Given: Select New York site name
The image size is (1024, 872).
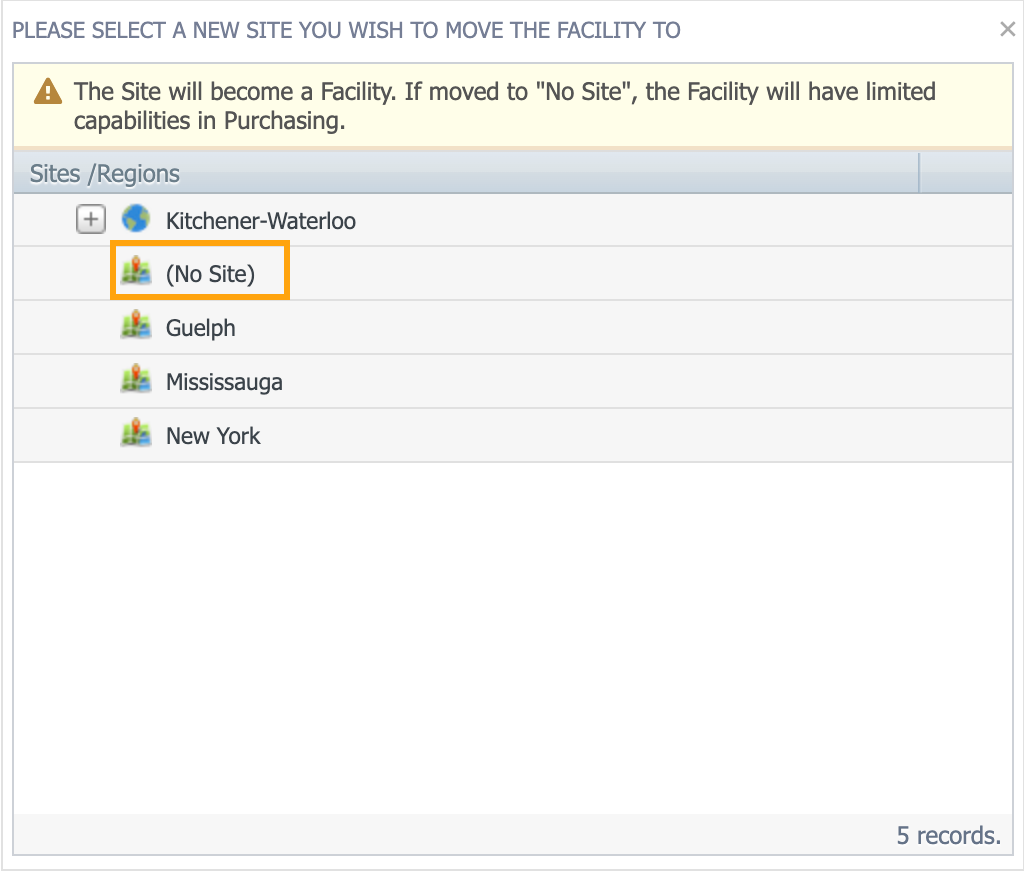Looking at the screenshot, I should (x=213, y=436).
